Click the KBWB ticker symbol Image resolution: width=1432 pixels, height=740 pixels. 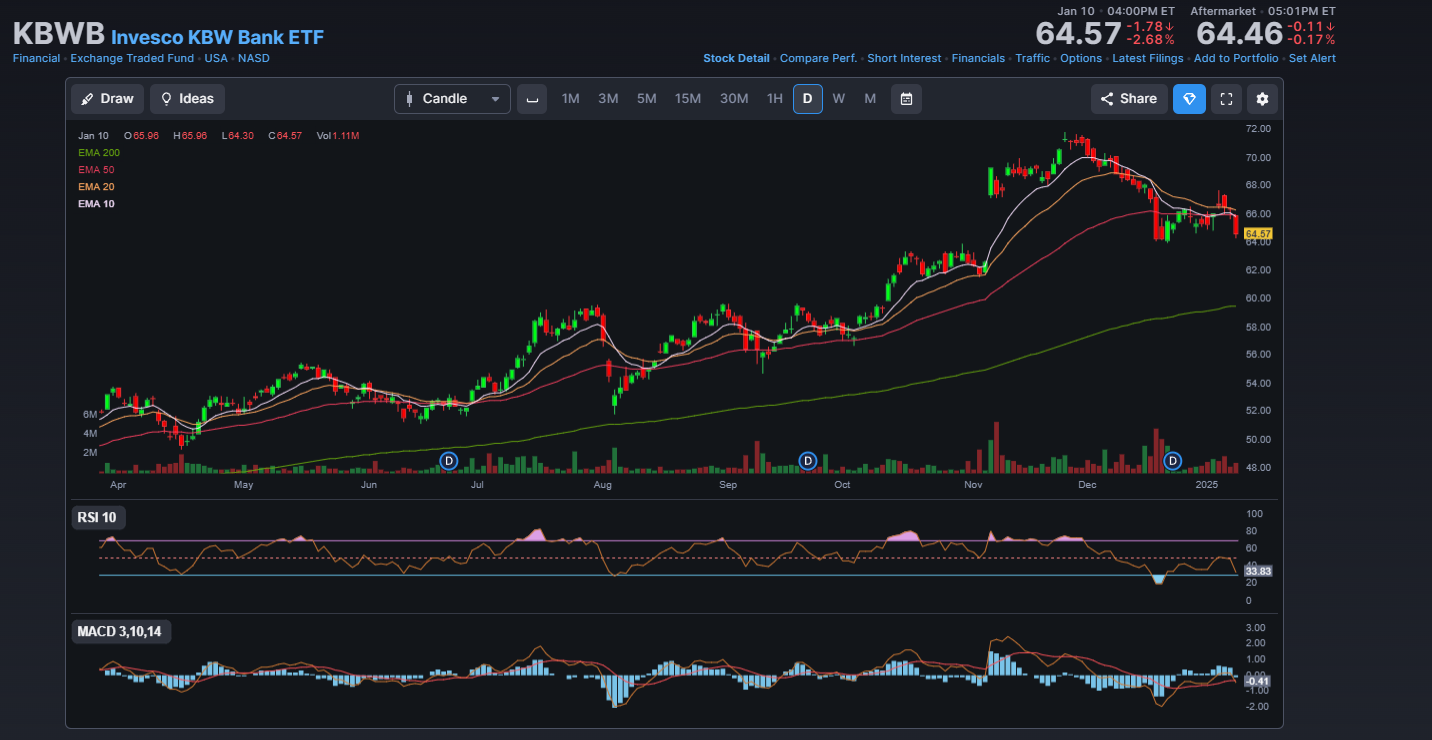[58, 33]
